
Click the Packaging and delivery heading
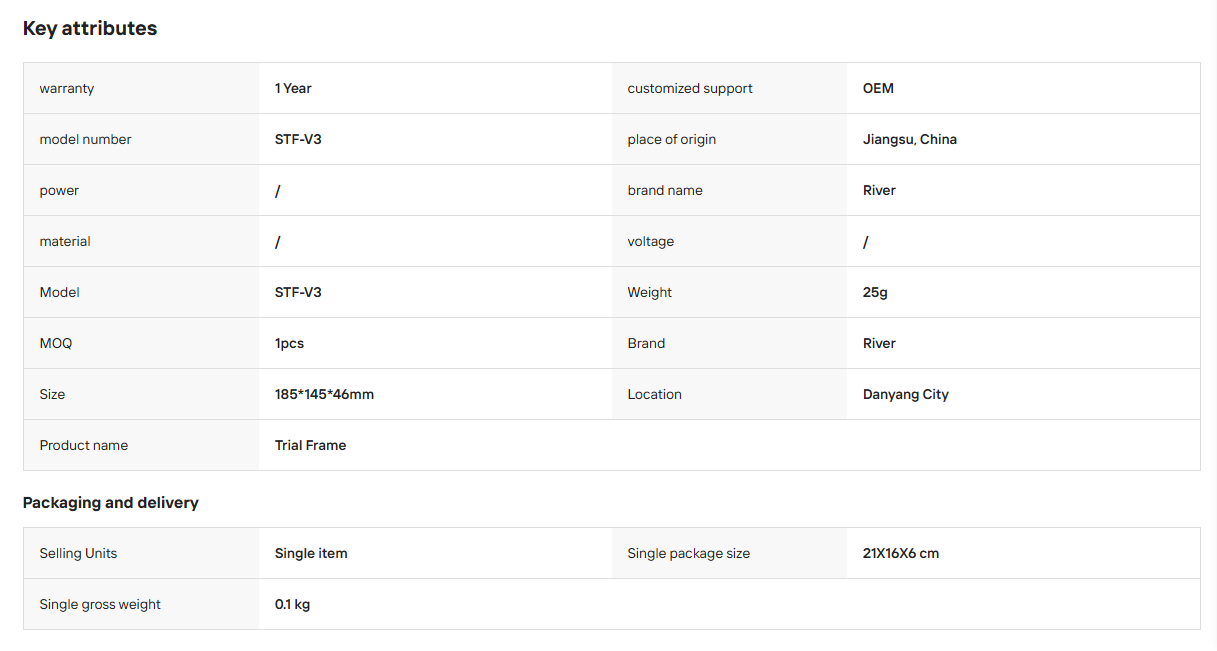pos(111,502)
